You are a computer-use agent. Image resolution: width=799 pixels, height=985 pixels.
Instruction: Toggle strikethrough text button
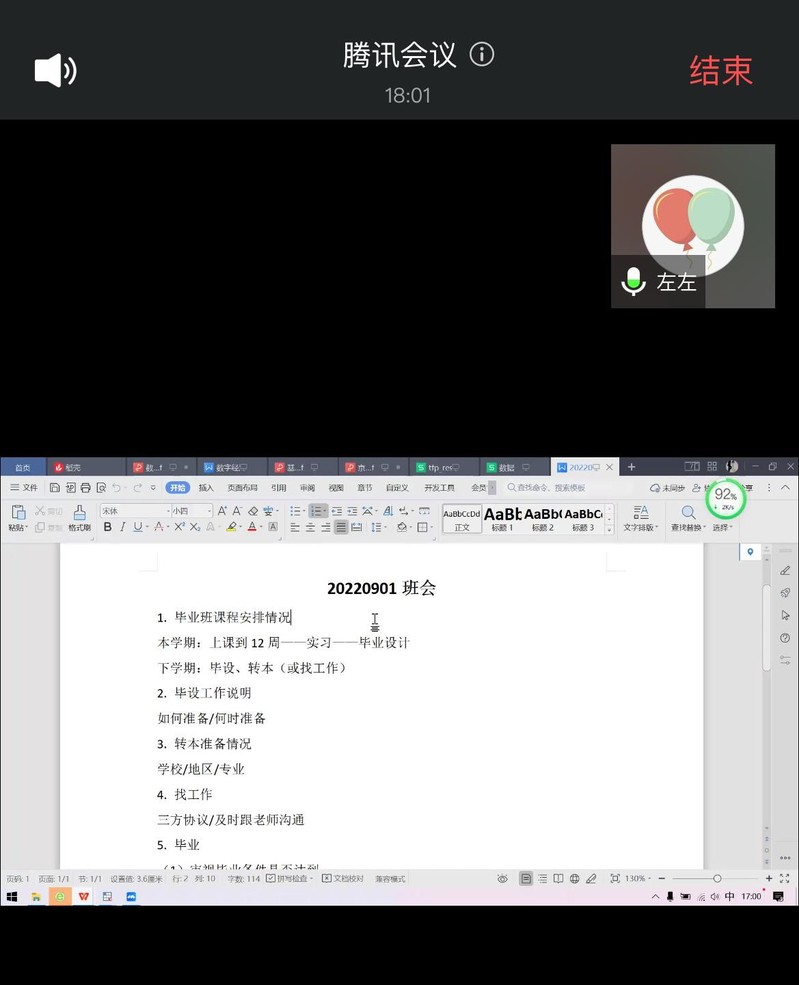click(159, 527)
